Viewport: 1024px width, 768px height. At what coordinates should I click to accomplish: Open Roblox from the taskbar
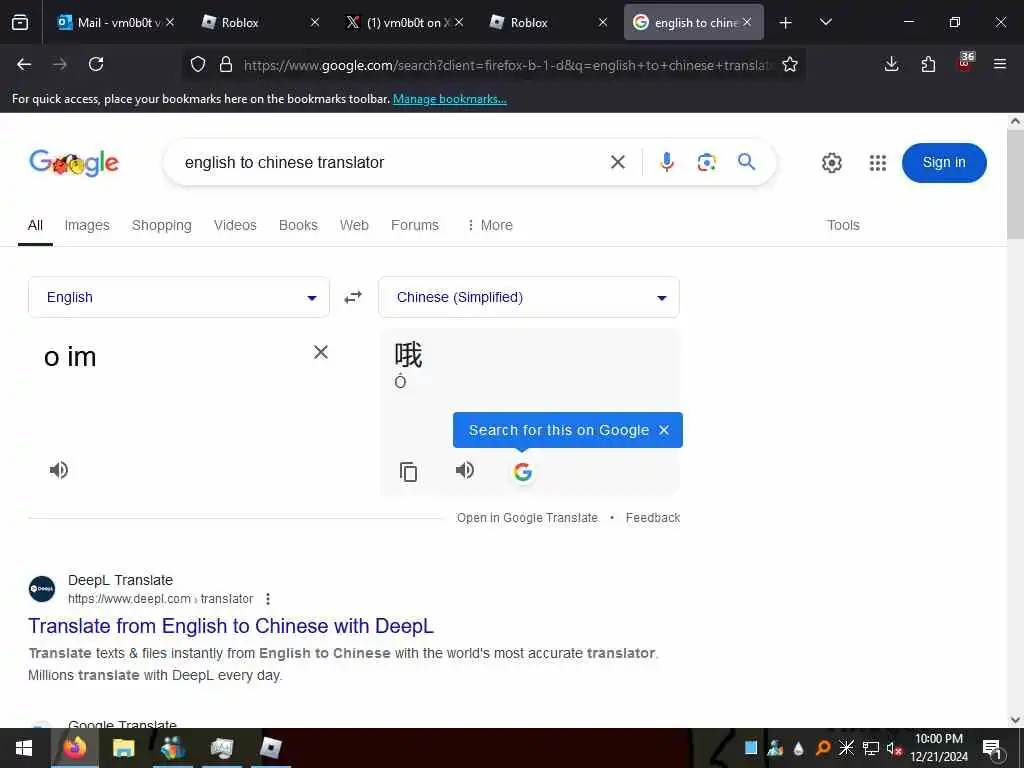click(x=270, y=748)
